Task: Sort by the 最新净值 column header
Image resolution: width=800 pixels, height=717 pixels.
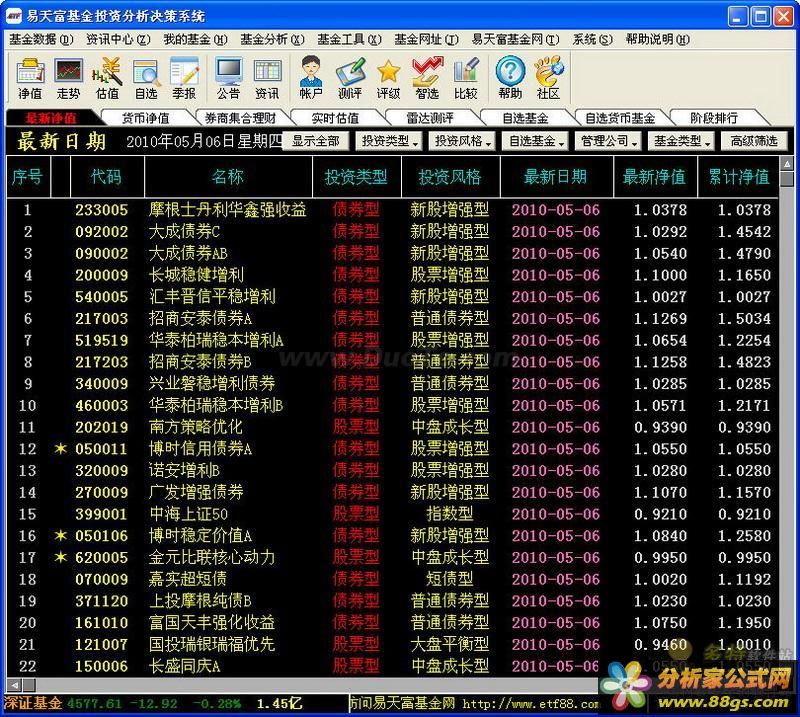Action: pyautogui.click(x=655, y=177)
